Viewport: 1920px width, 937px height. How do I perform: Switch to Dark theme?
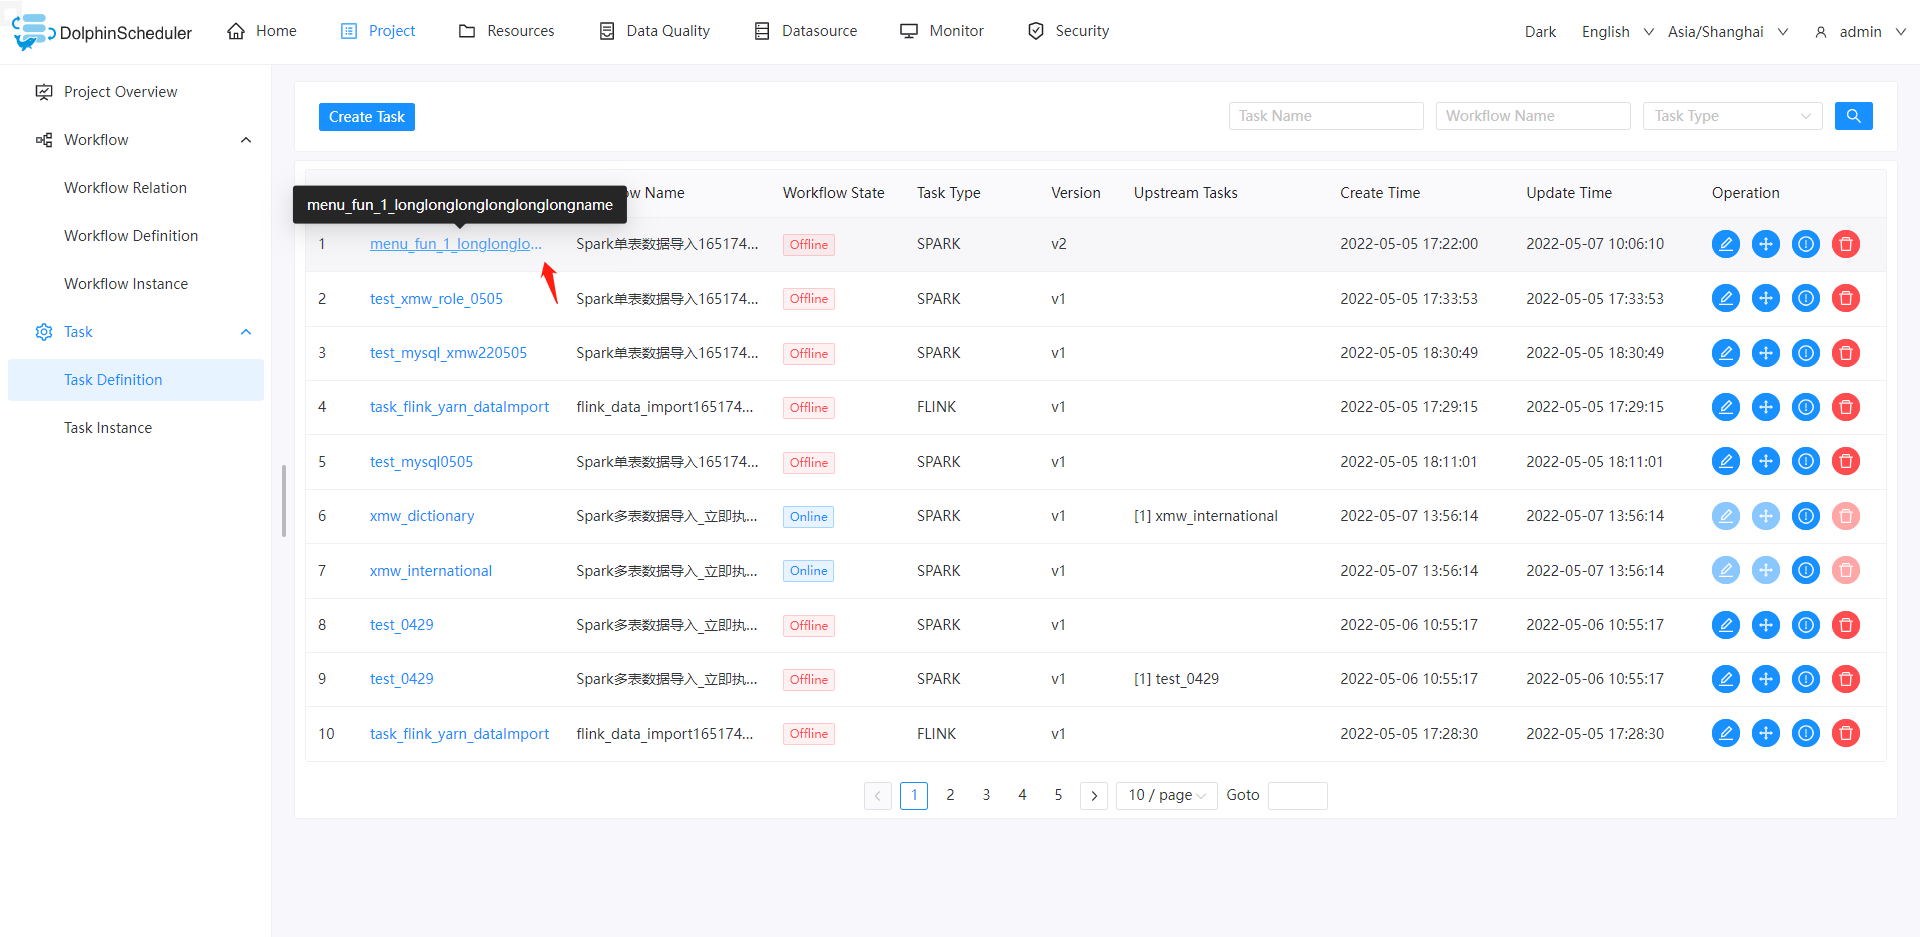click(1540, 32)
